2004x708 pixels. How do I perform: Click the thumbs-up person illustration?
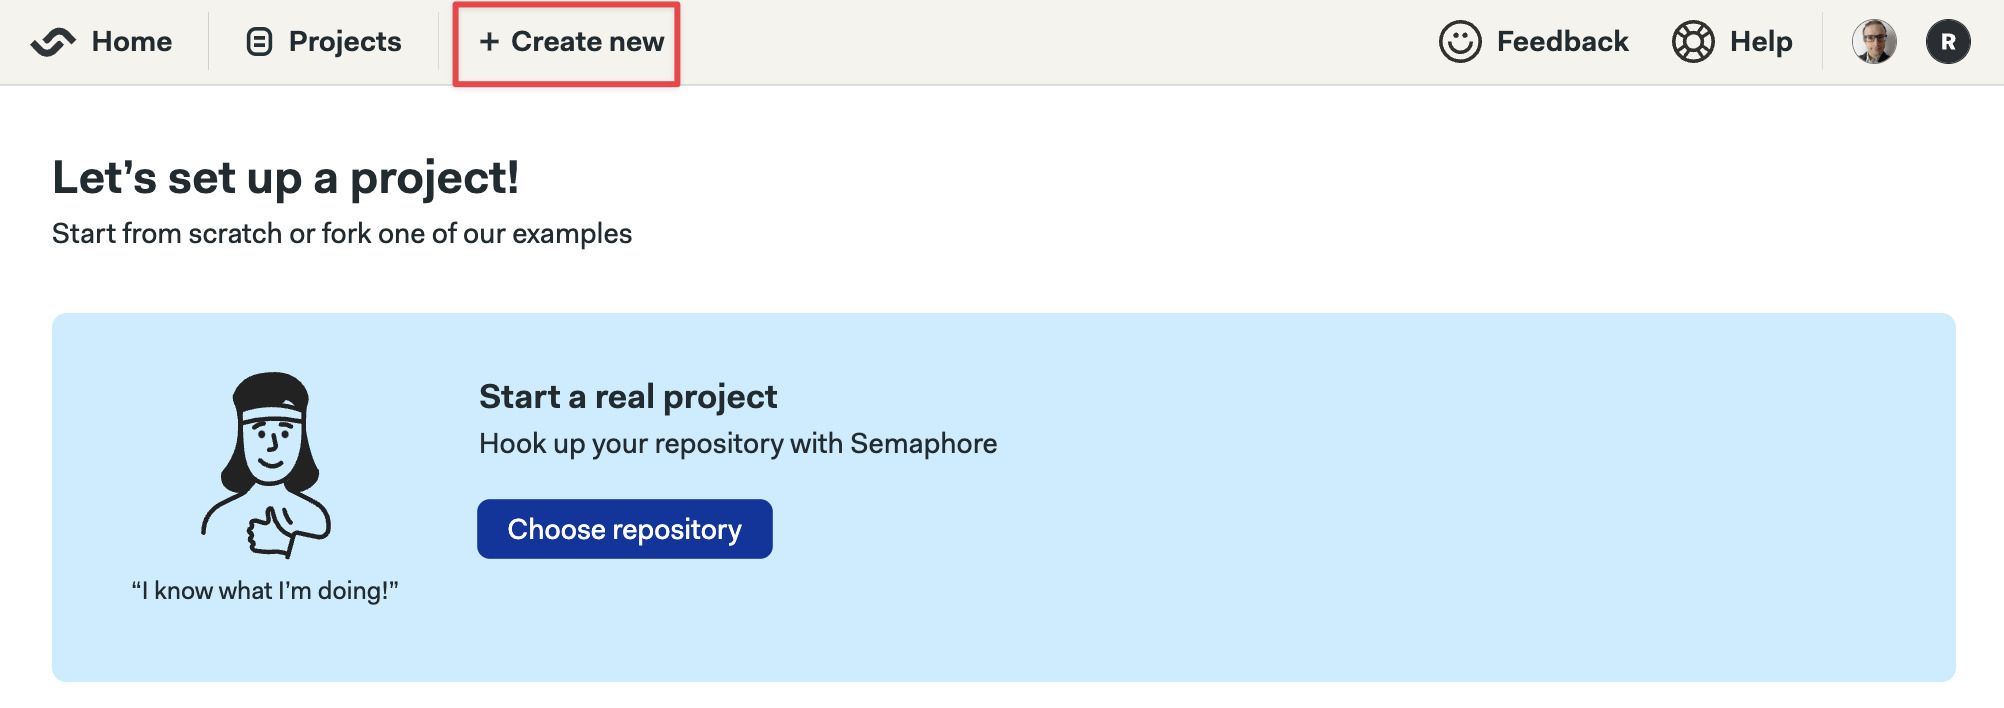point(266,465)
